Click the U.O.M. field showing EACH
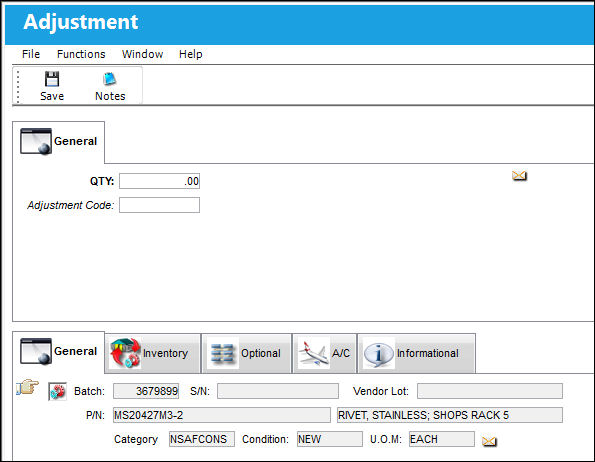 [442, 439]
